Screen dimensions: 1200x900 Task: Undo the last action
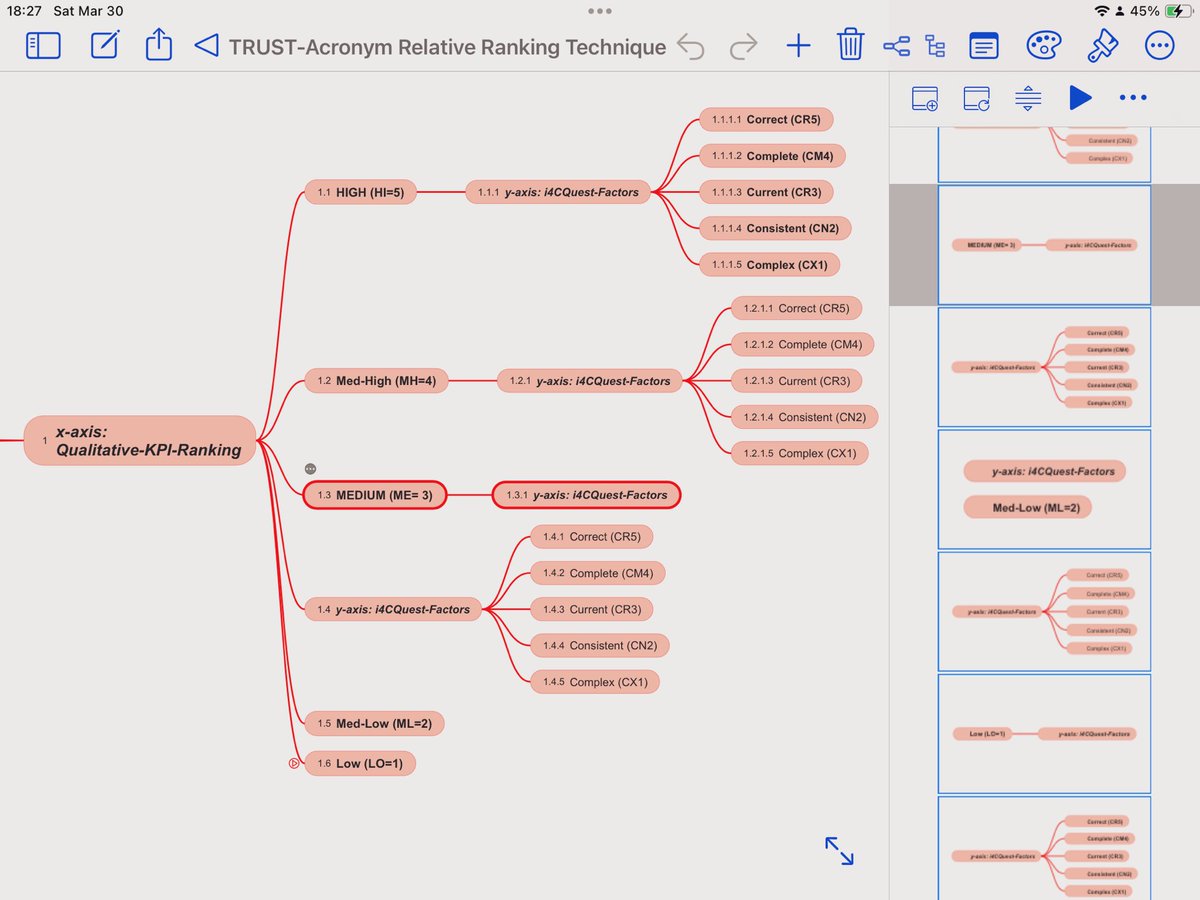pos(690,46)
